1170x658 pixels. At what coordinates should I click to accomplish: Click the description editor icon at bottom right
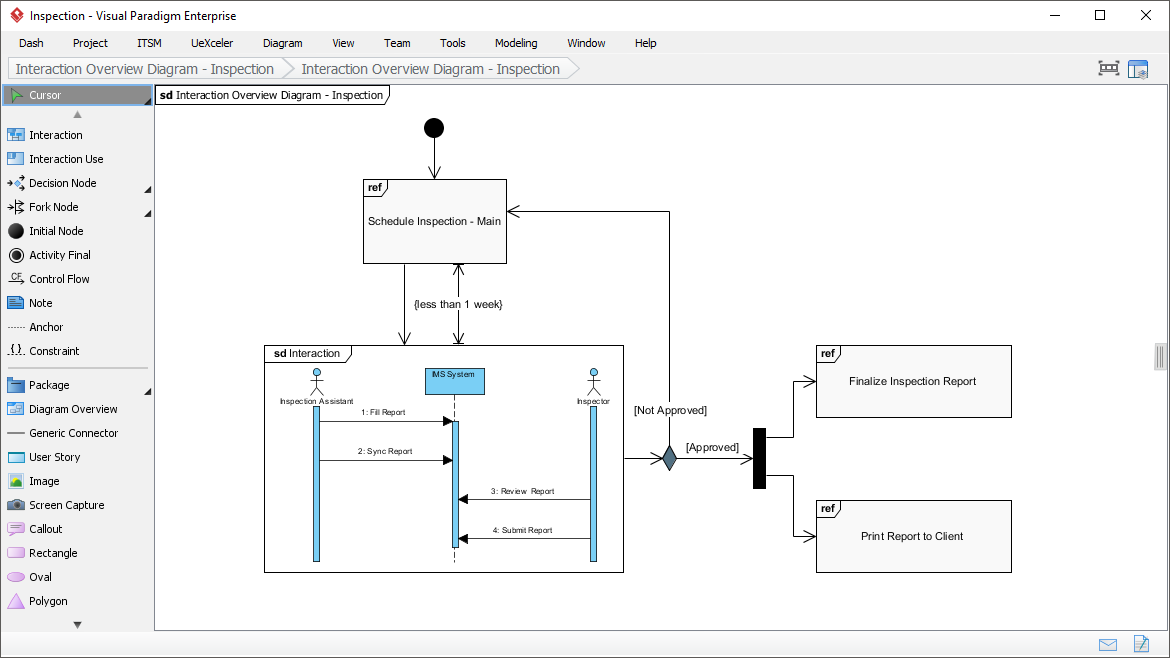1141,645
